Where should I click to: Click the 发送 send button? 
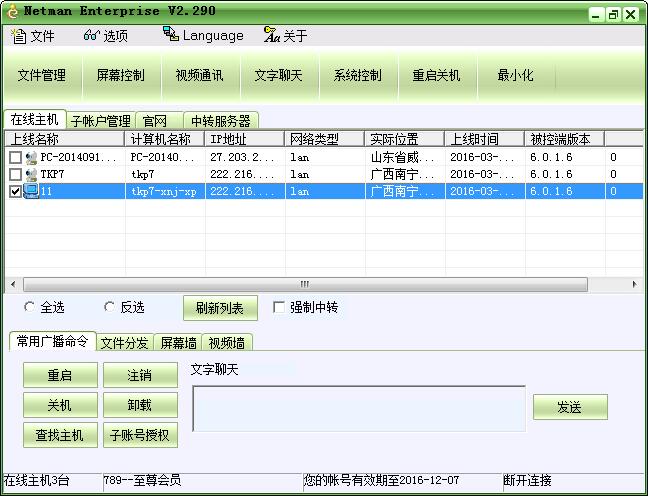coord(570,407)
